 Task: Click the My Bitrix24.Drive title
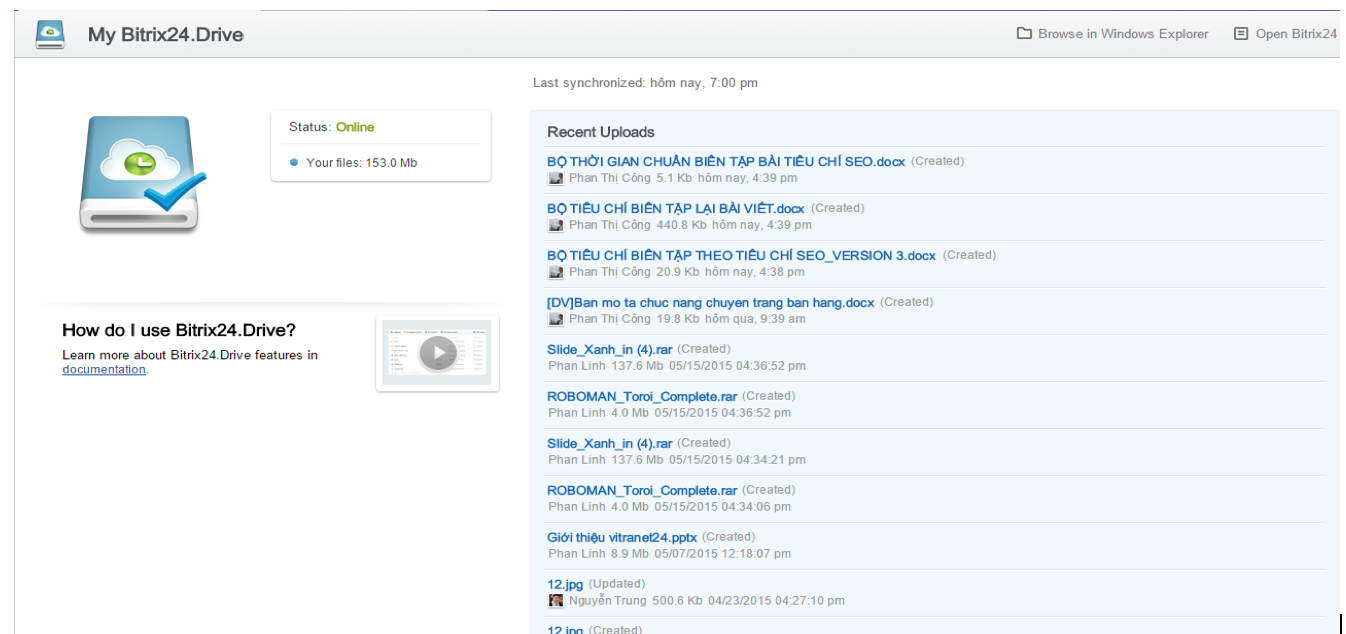[166, 34]
